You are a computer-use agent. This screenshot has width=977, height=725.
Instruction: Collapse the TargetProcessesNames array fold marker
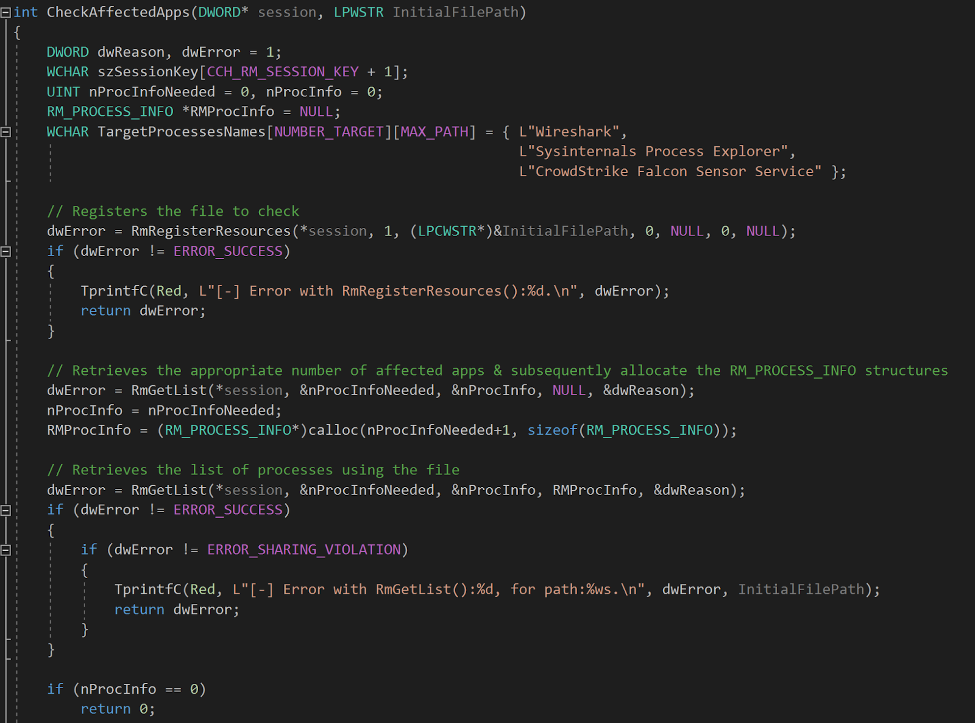pos(6,131)
